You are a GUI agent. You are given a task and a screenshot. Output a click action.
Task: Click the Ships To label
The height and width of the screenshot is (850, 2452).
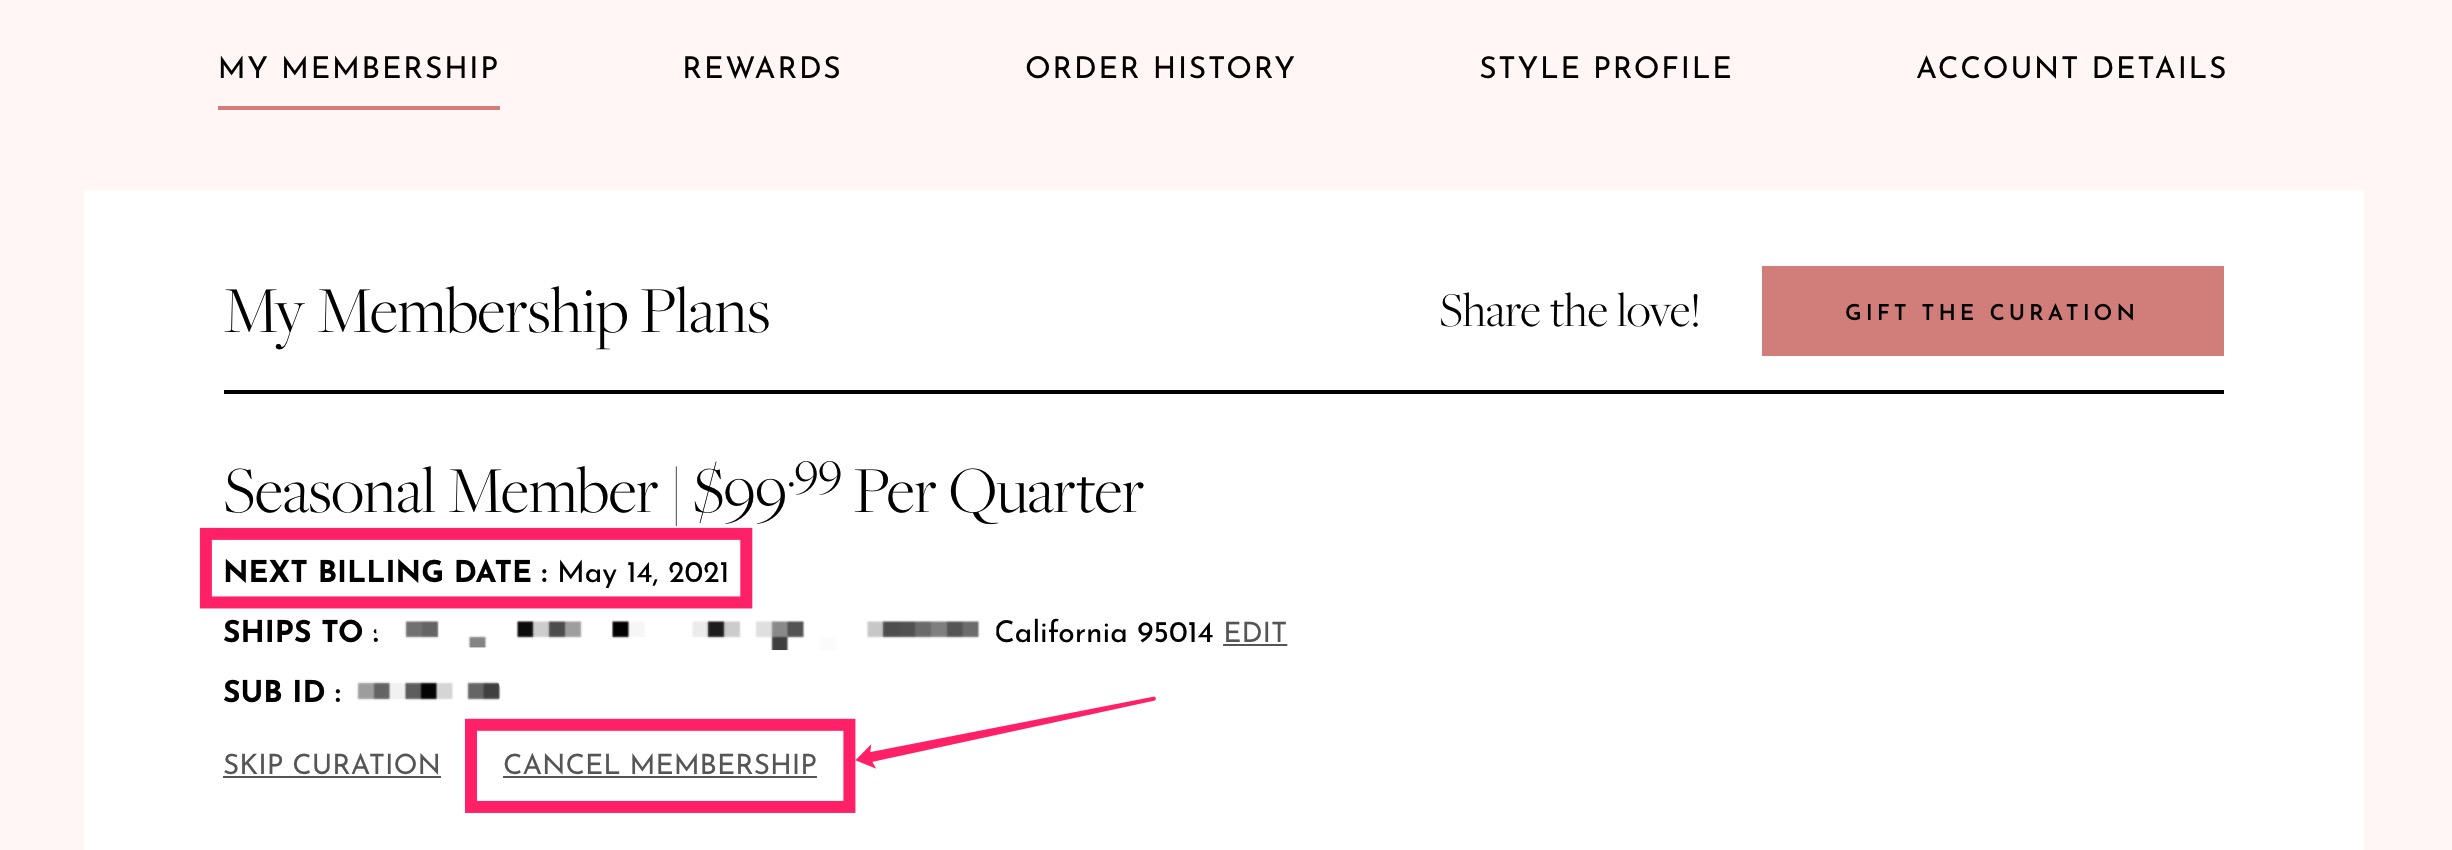(x=293, y=633)
